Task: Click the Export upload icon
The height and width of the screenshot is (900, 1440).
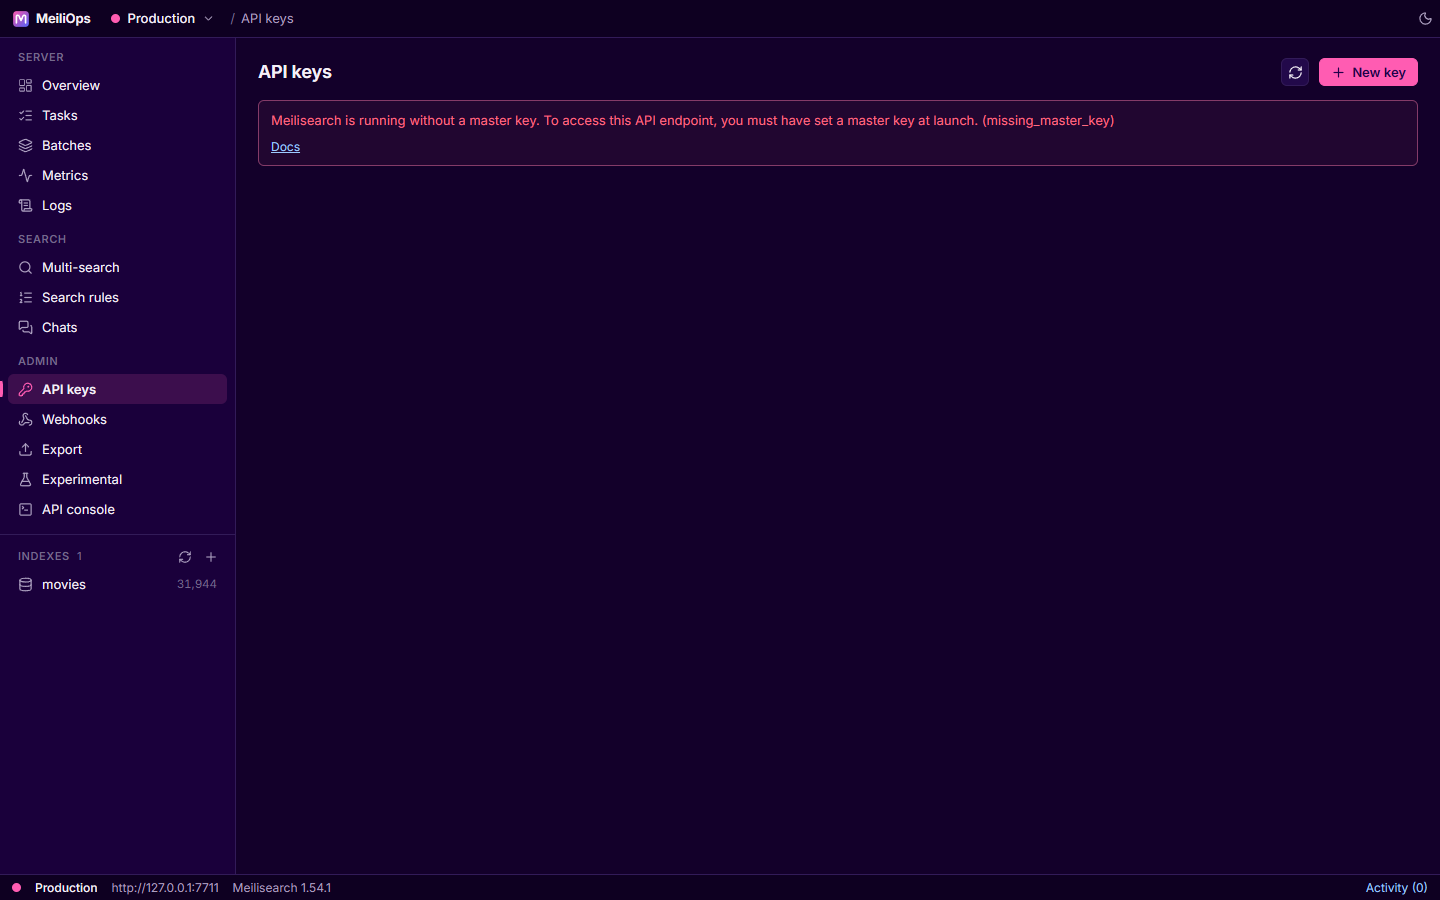Action: tap(26, 450)
